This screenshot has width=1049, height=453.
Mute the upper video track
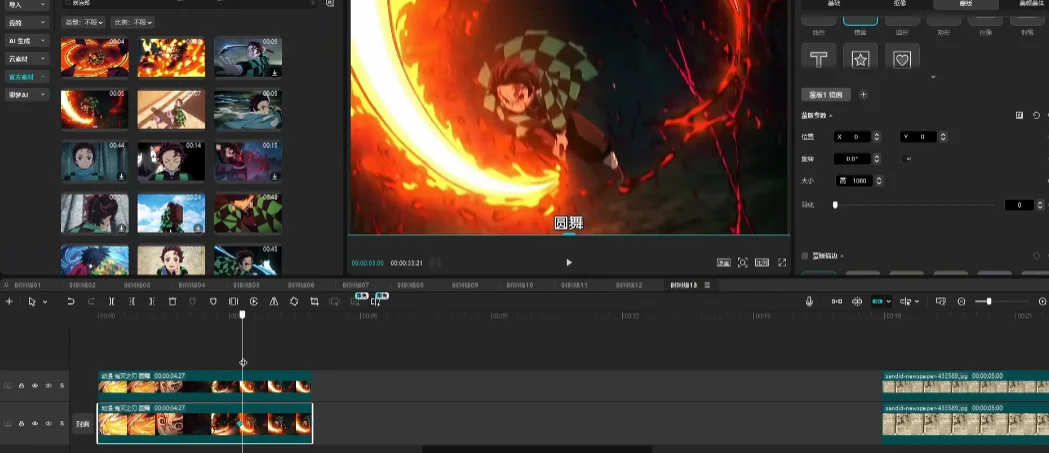[x=49, y=385]
